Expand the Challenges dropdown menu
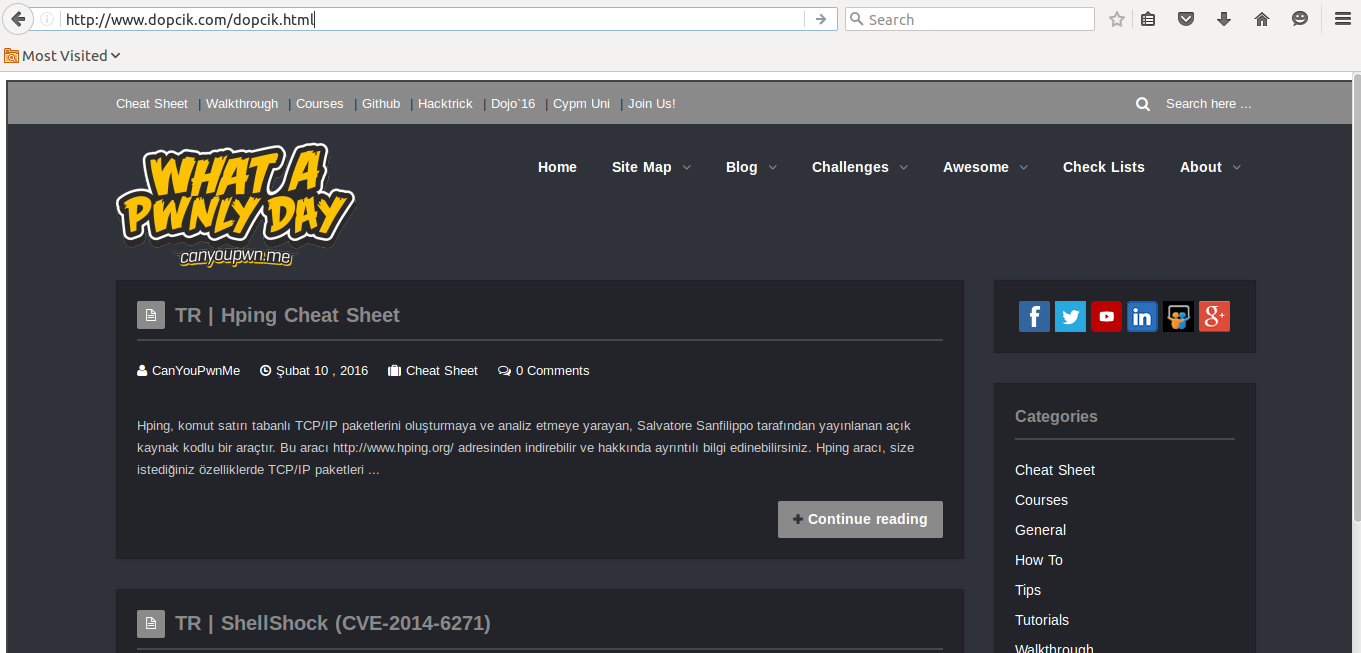Screen dimensions: 1361x653 [859, 167]
